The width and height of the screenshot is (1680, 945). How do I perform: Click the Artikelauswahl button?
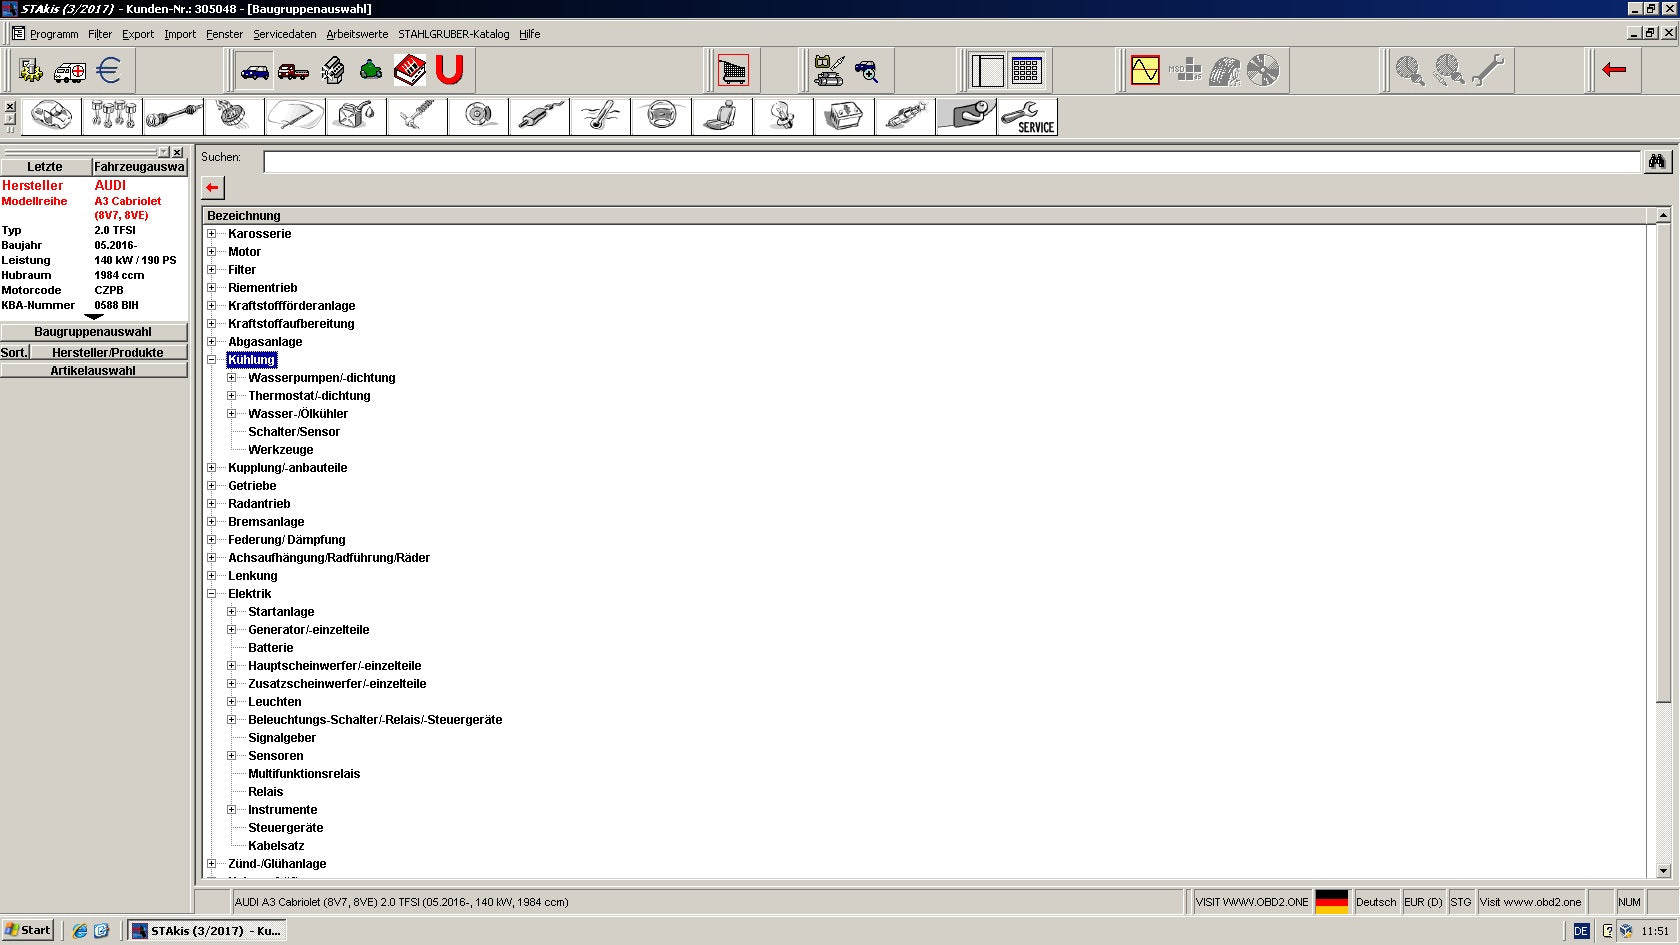[93, 371]
